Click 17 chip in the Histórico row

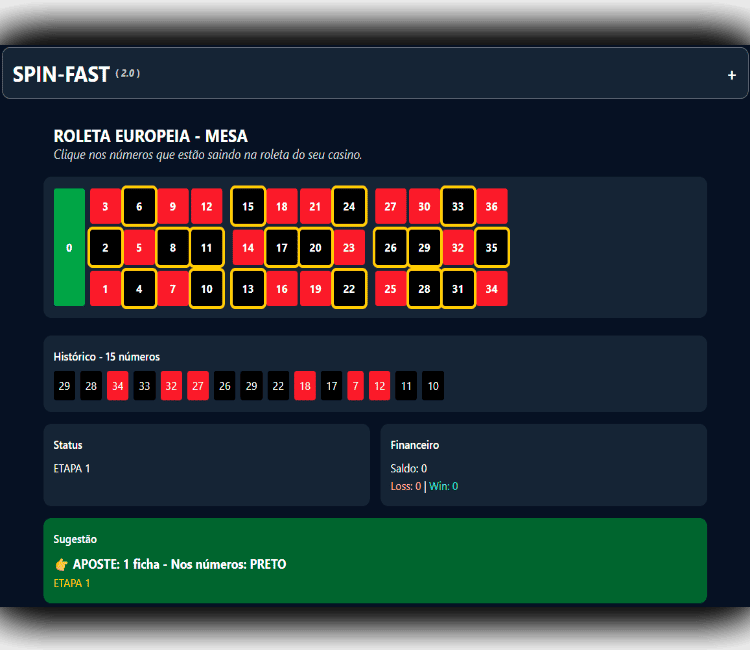(331, 386)
